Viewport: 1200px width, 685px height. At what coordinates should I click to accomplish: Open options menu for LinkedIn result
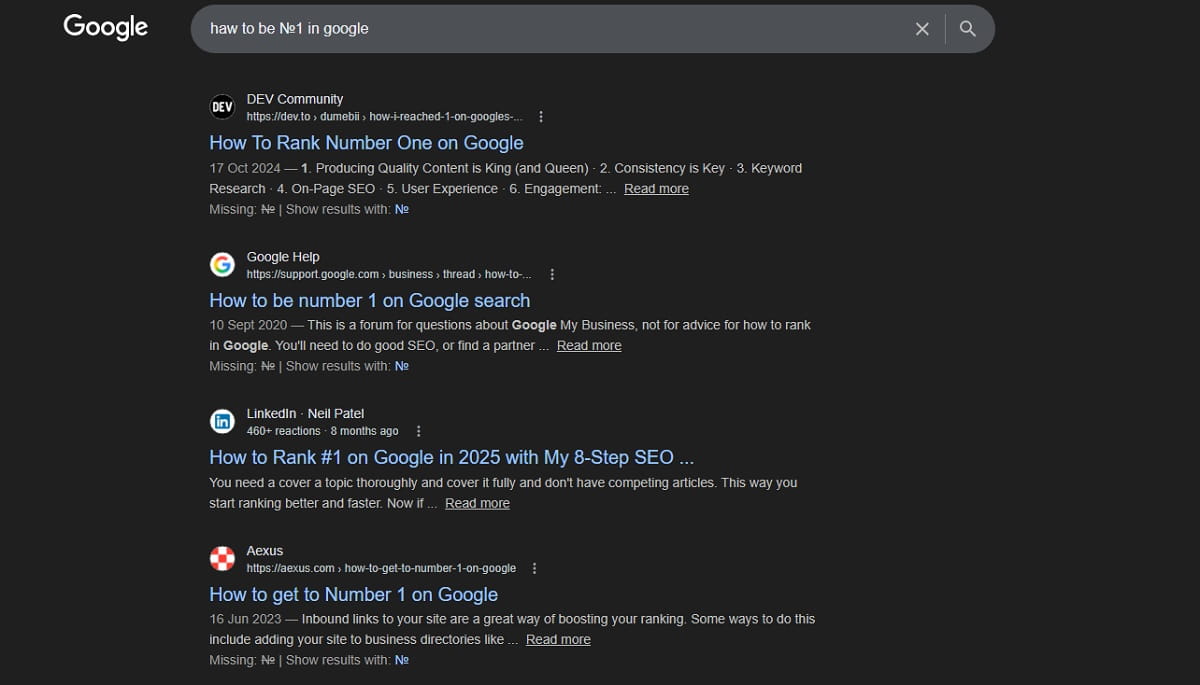(419, 430)
